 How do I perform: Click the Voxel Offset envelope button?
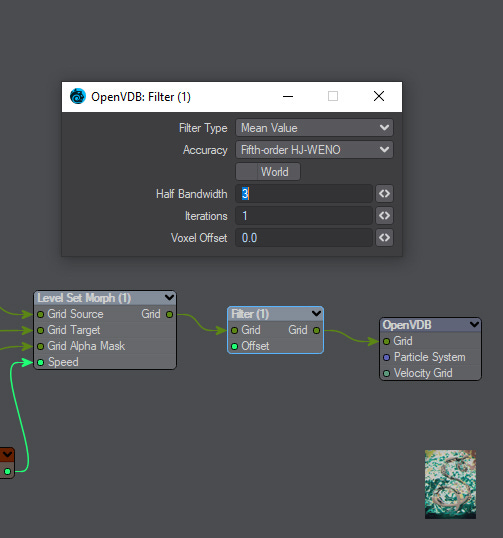coord(384,238)
